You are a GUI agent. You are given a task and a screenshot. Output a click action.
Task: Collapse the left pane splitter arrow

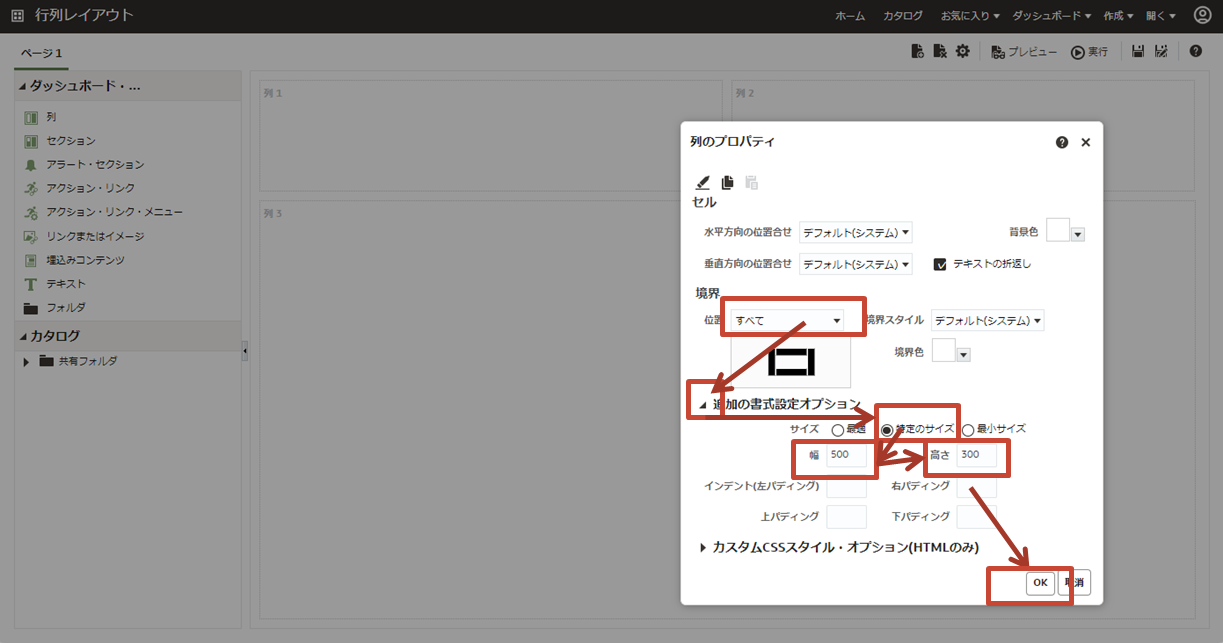(x=245, y=351)
